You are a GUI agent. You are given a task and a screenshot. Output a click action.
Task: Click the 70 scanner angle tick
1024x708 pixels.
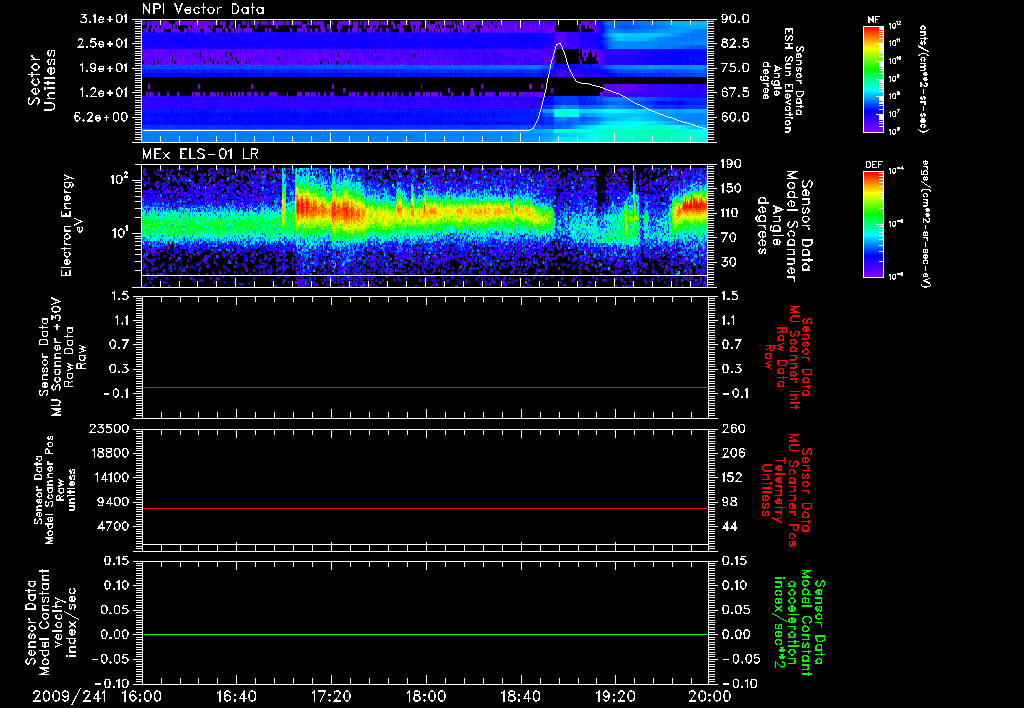pos(728,237)
